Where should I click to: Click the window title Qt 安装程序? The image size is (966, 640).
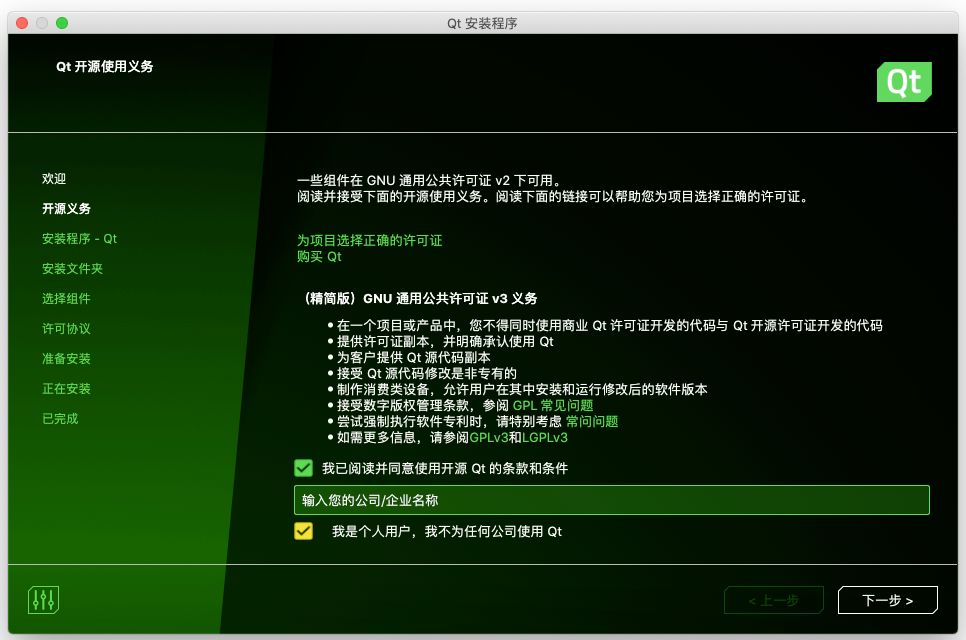pyautogui.click(x=482, y=23)
